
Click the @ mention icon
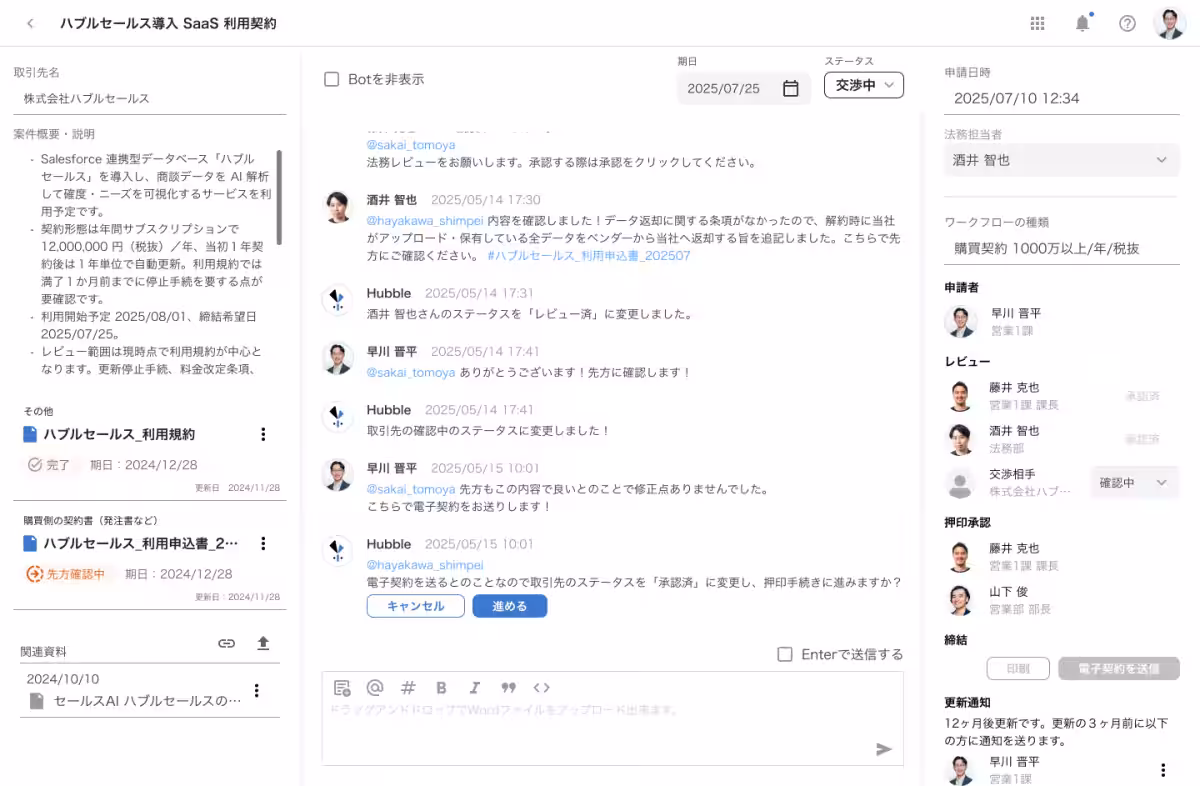(375, 687)
